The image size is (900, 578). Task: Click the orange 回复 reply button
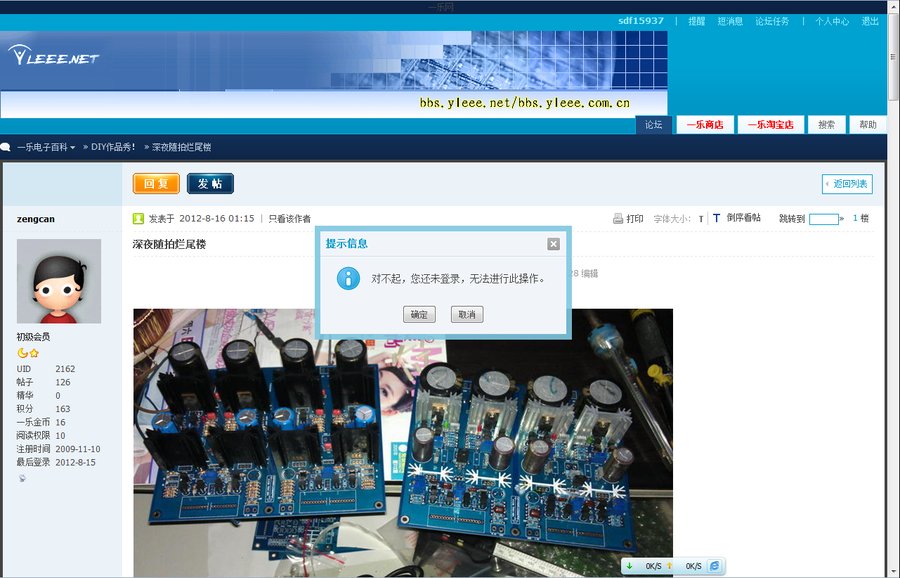[154, 184]
